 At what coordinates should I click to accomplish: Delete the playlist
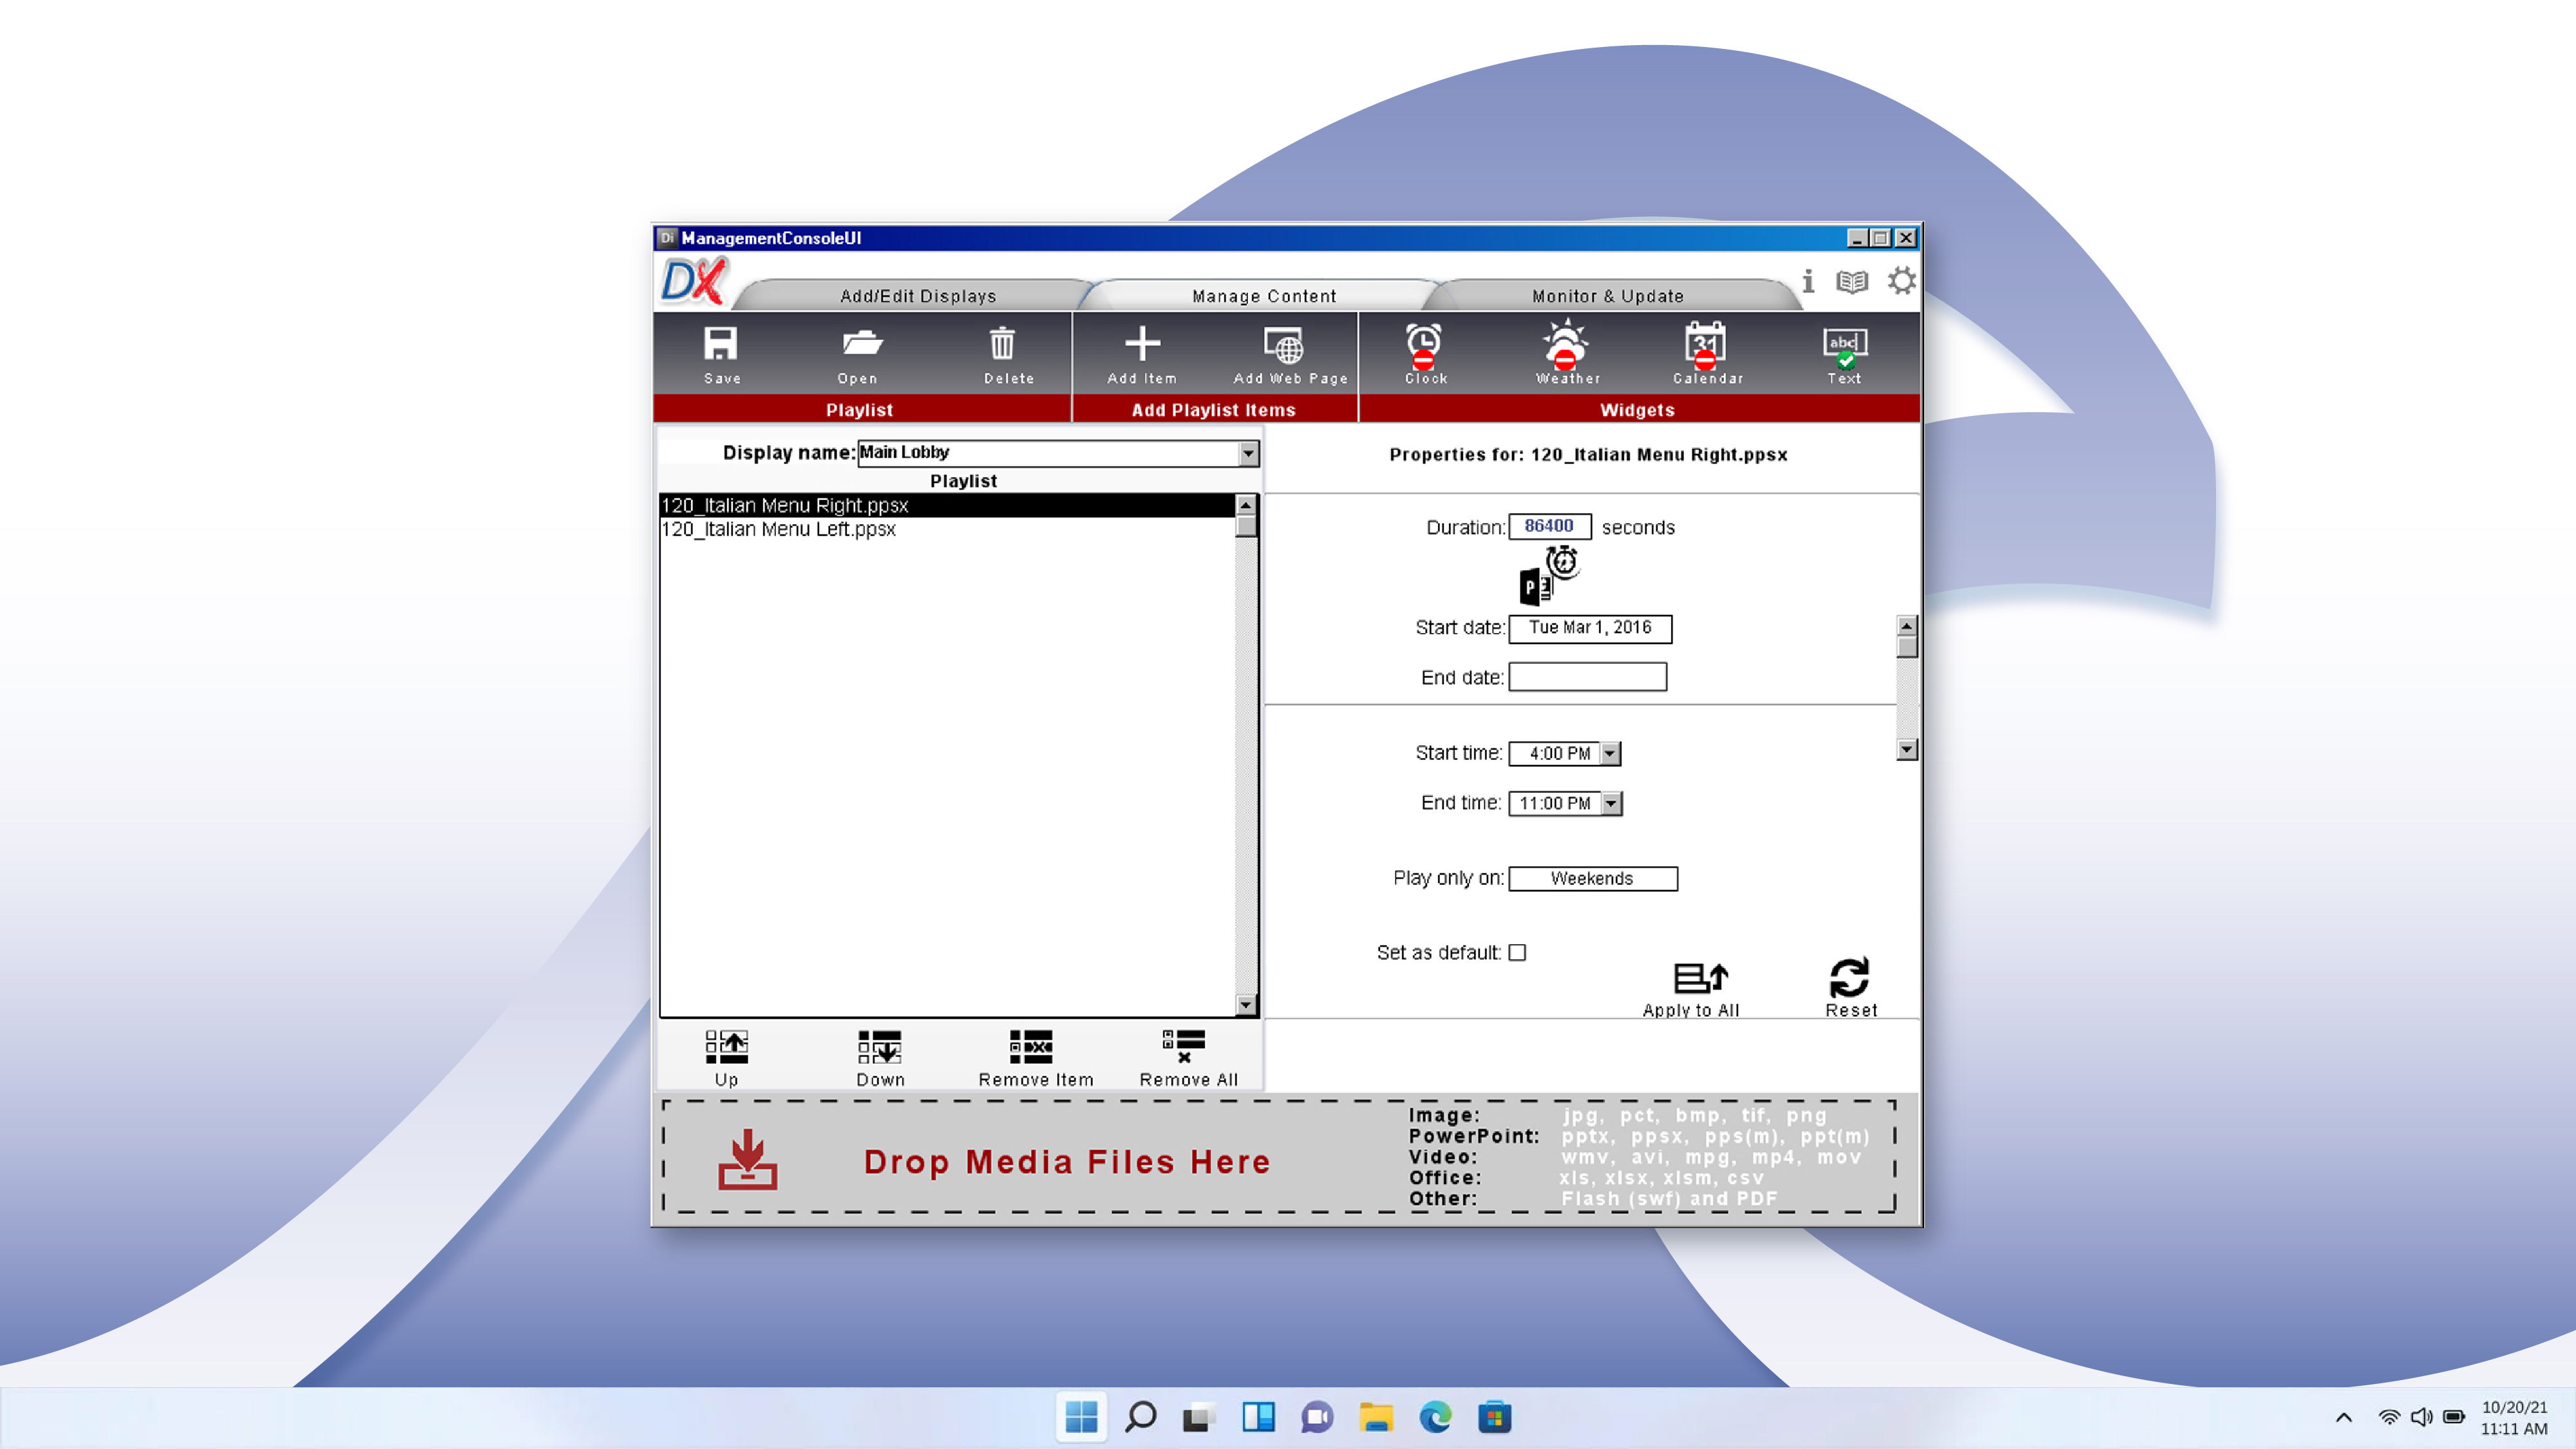pyautogui.click(x=1003, y=352)
